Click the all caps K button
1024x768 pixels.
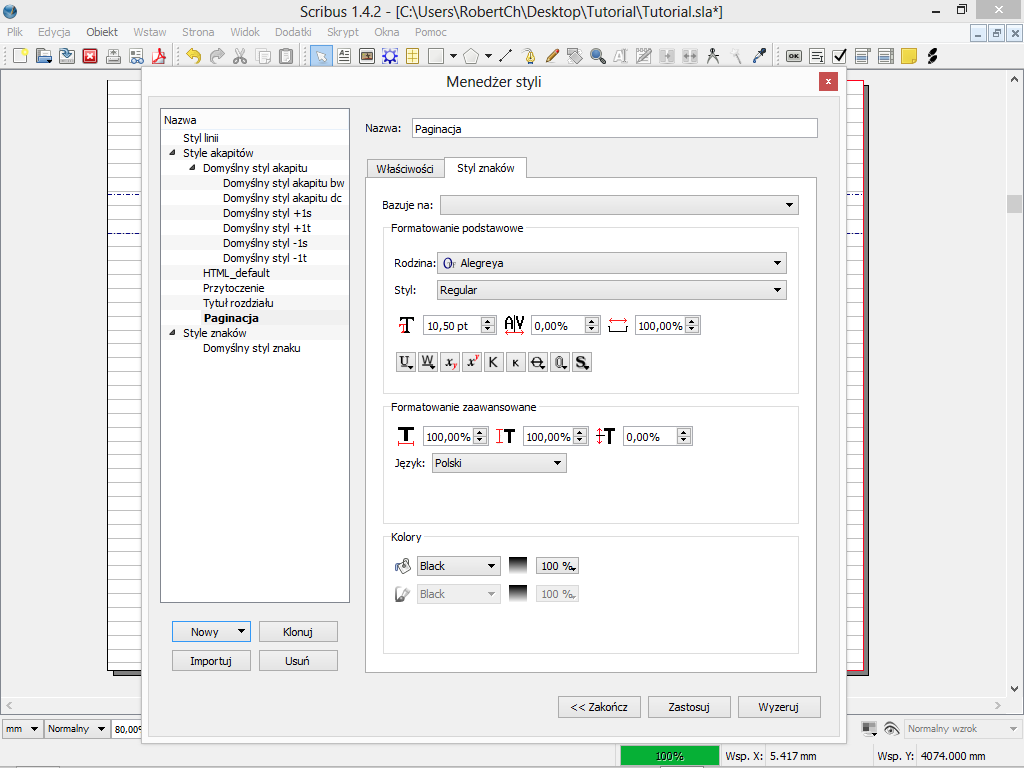(493, 362)
